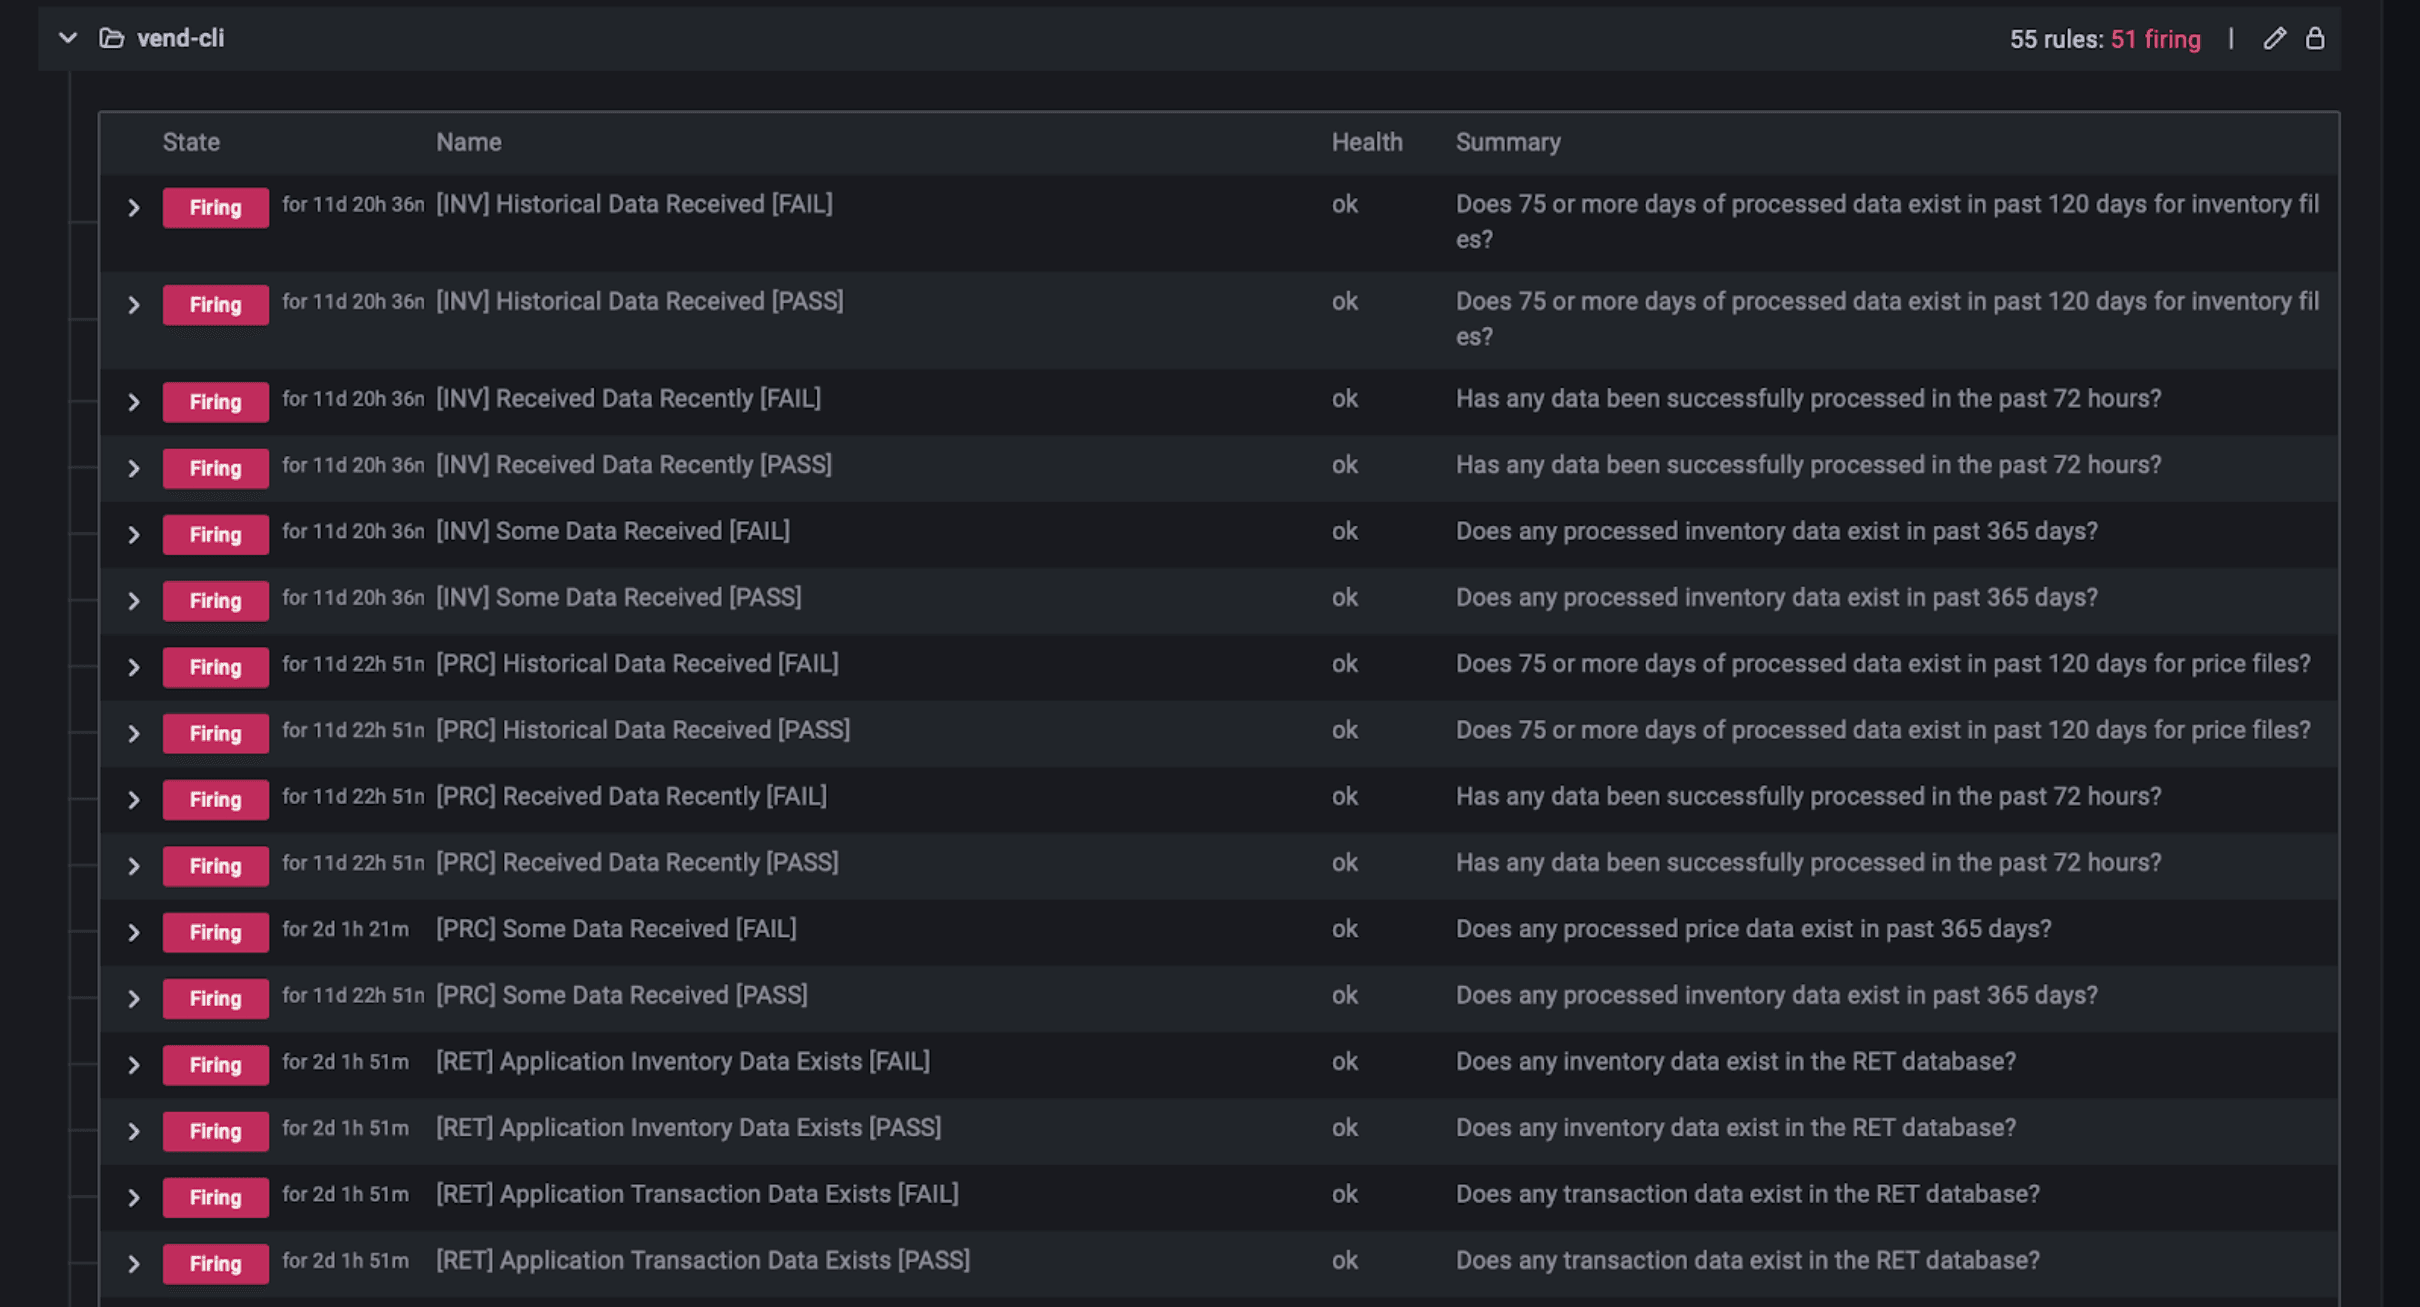Screen dimensions: 2420x1307
Task: Open [INV] Received Data Recently [PASS] rule name
Action: [633, 465]
